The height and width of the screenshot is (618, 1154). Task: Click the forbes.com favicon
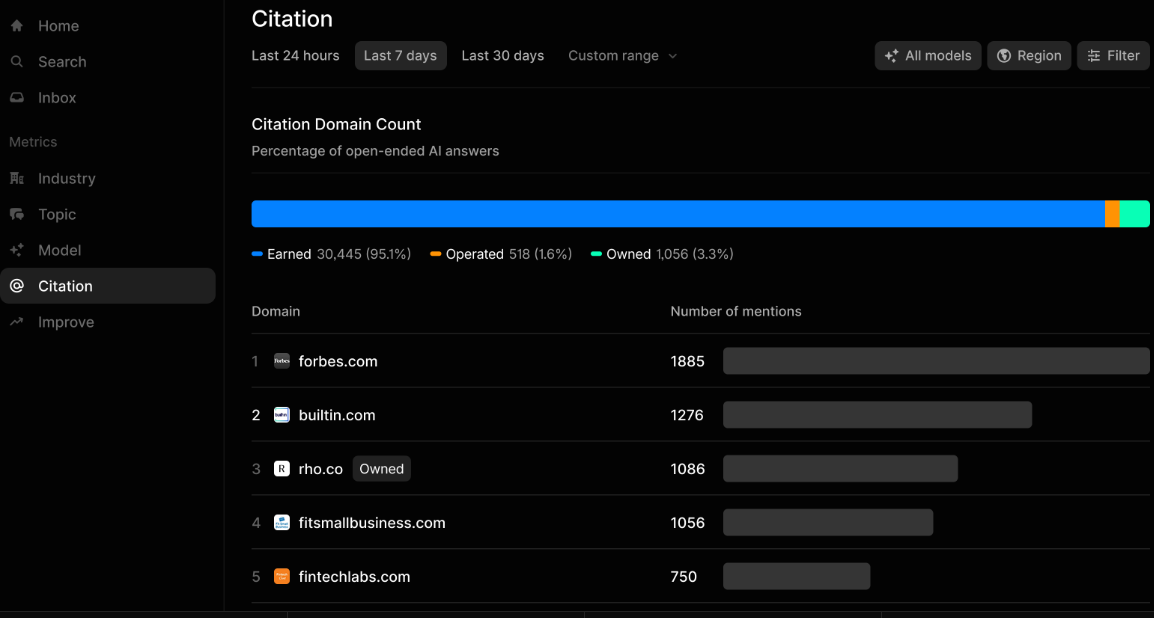(281, 361)
